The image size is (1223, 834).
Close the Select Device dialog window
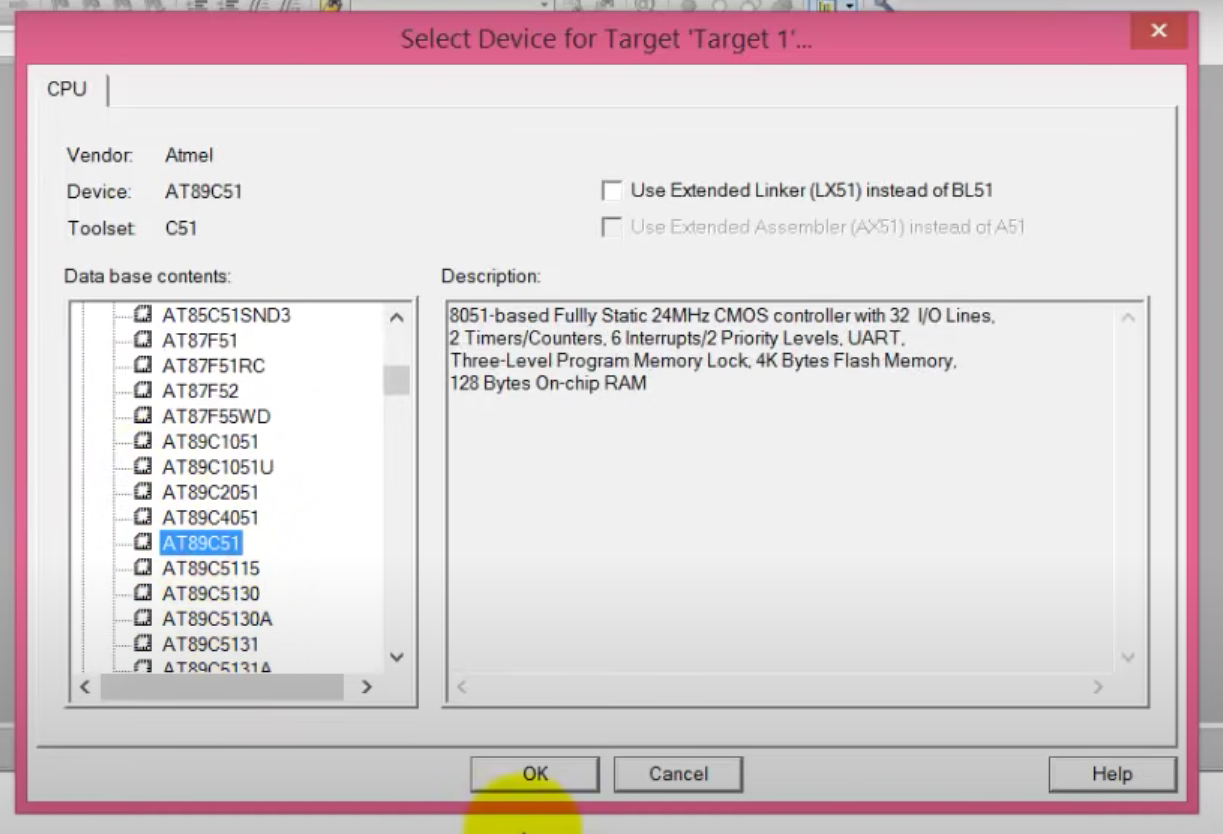(x=1158, y=31)
